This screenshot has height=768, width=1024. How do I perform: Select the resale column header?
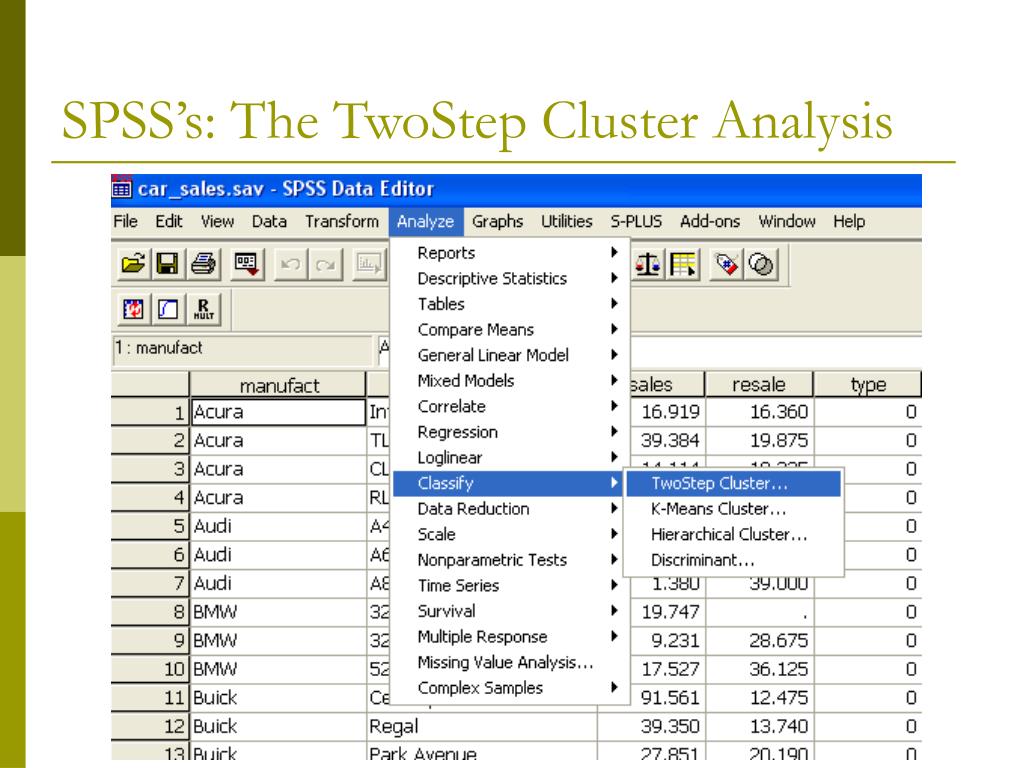759,385
